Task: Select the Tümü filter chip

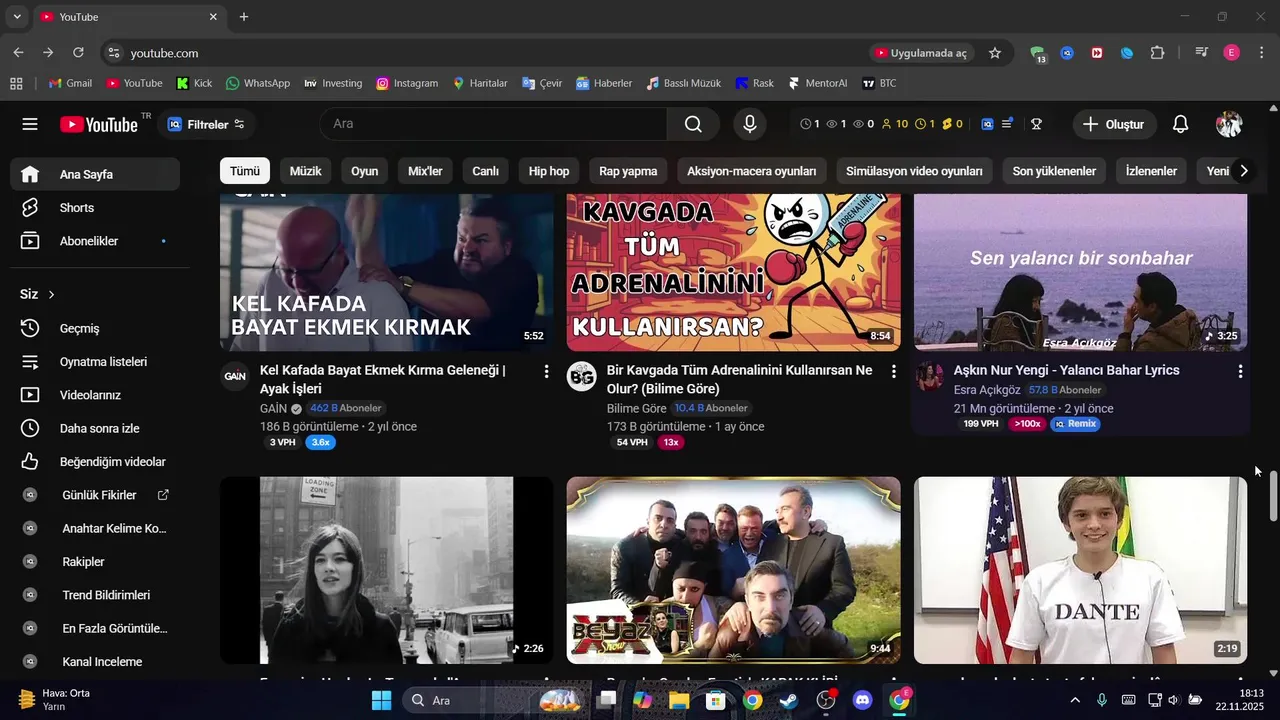Action: [245, 171]
